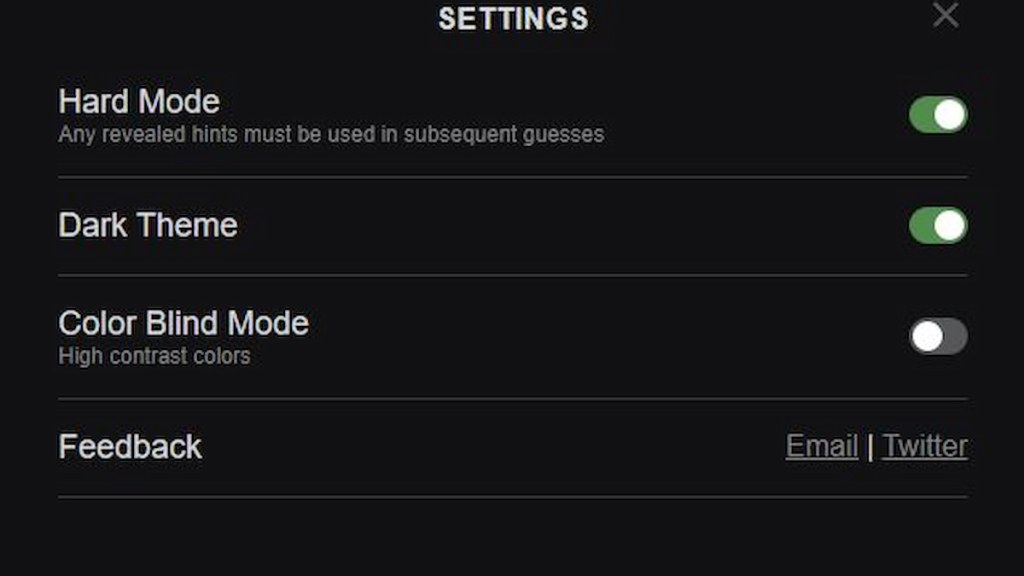Click the separator bar between Email and Twitter

tap(870, 446)
